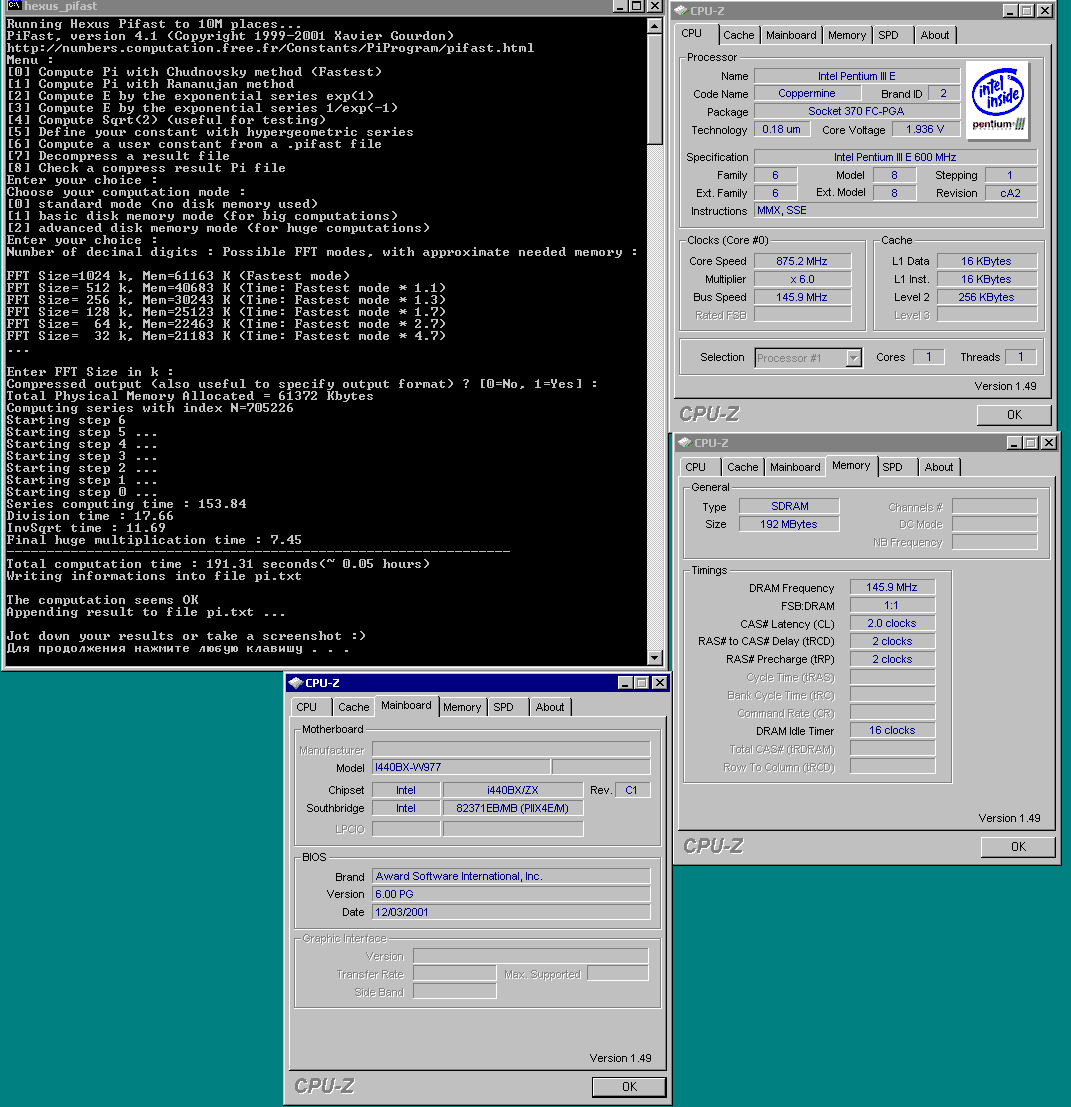The width and height of the screenshot is (1071, 1107).
Task: Open Mainboard tab in Memory CPU-Z window
Action: coord(795,467)
